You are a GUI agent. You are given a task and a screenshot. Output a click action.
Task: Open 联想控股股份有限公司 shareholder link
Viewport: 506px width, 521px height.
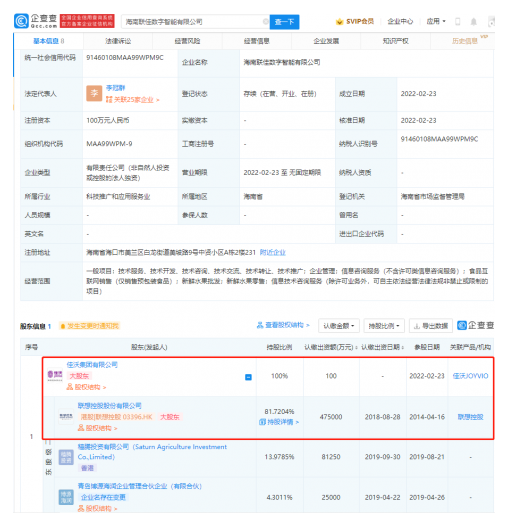[x=110, y=406]
